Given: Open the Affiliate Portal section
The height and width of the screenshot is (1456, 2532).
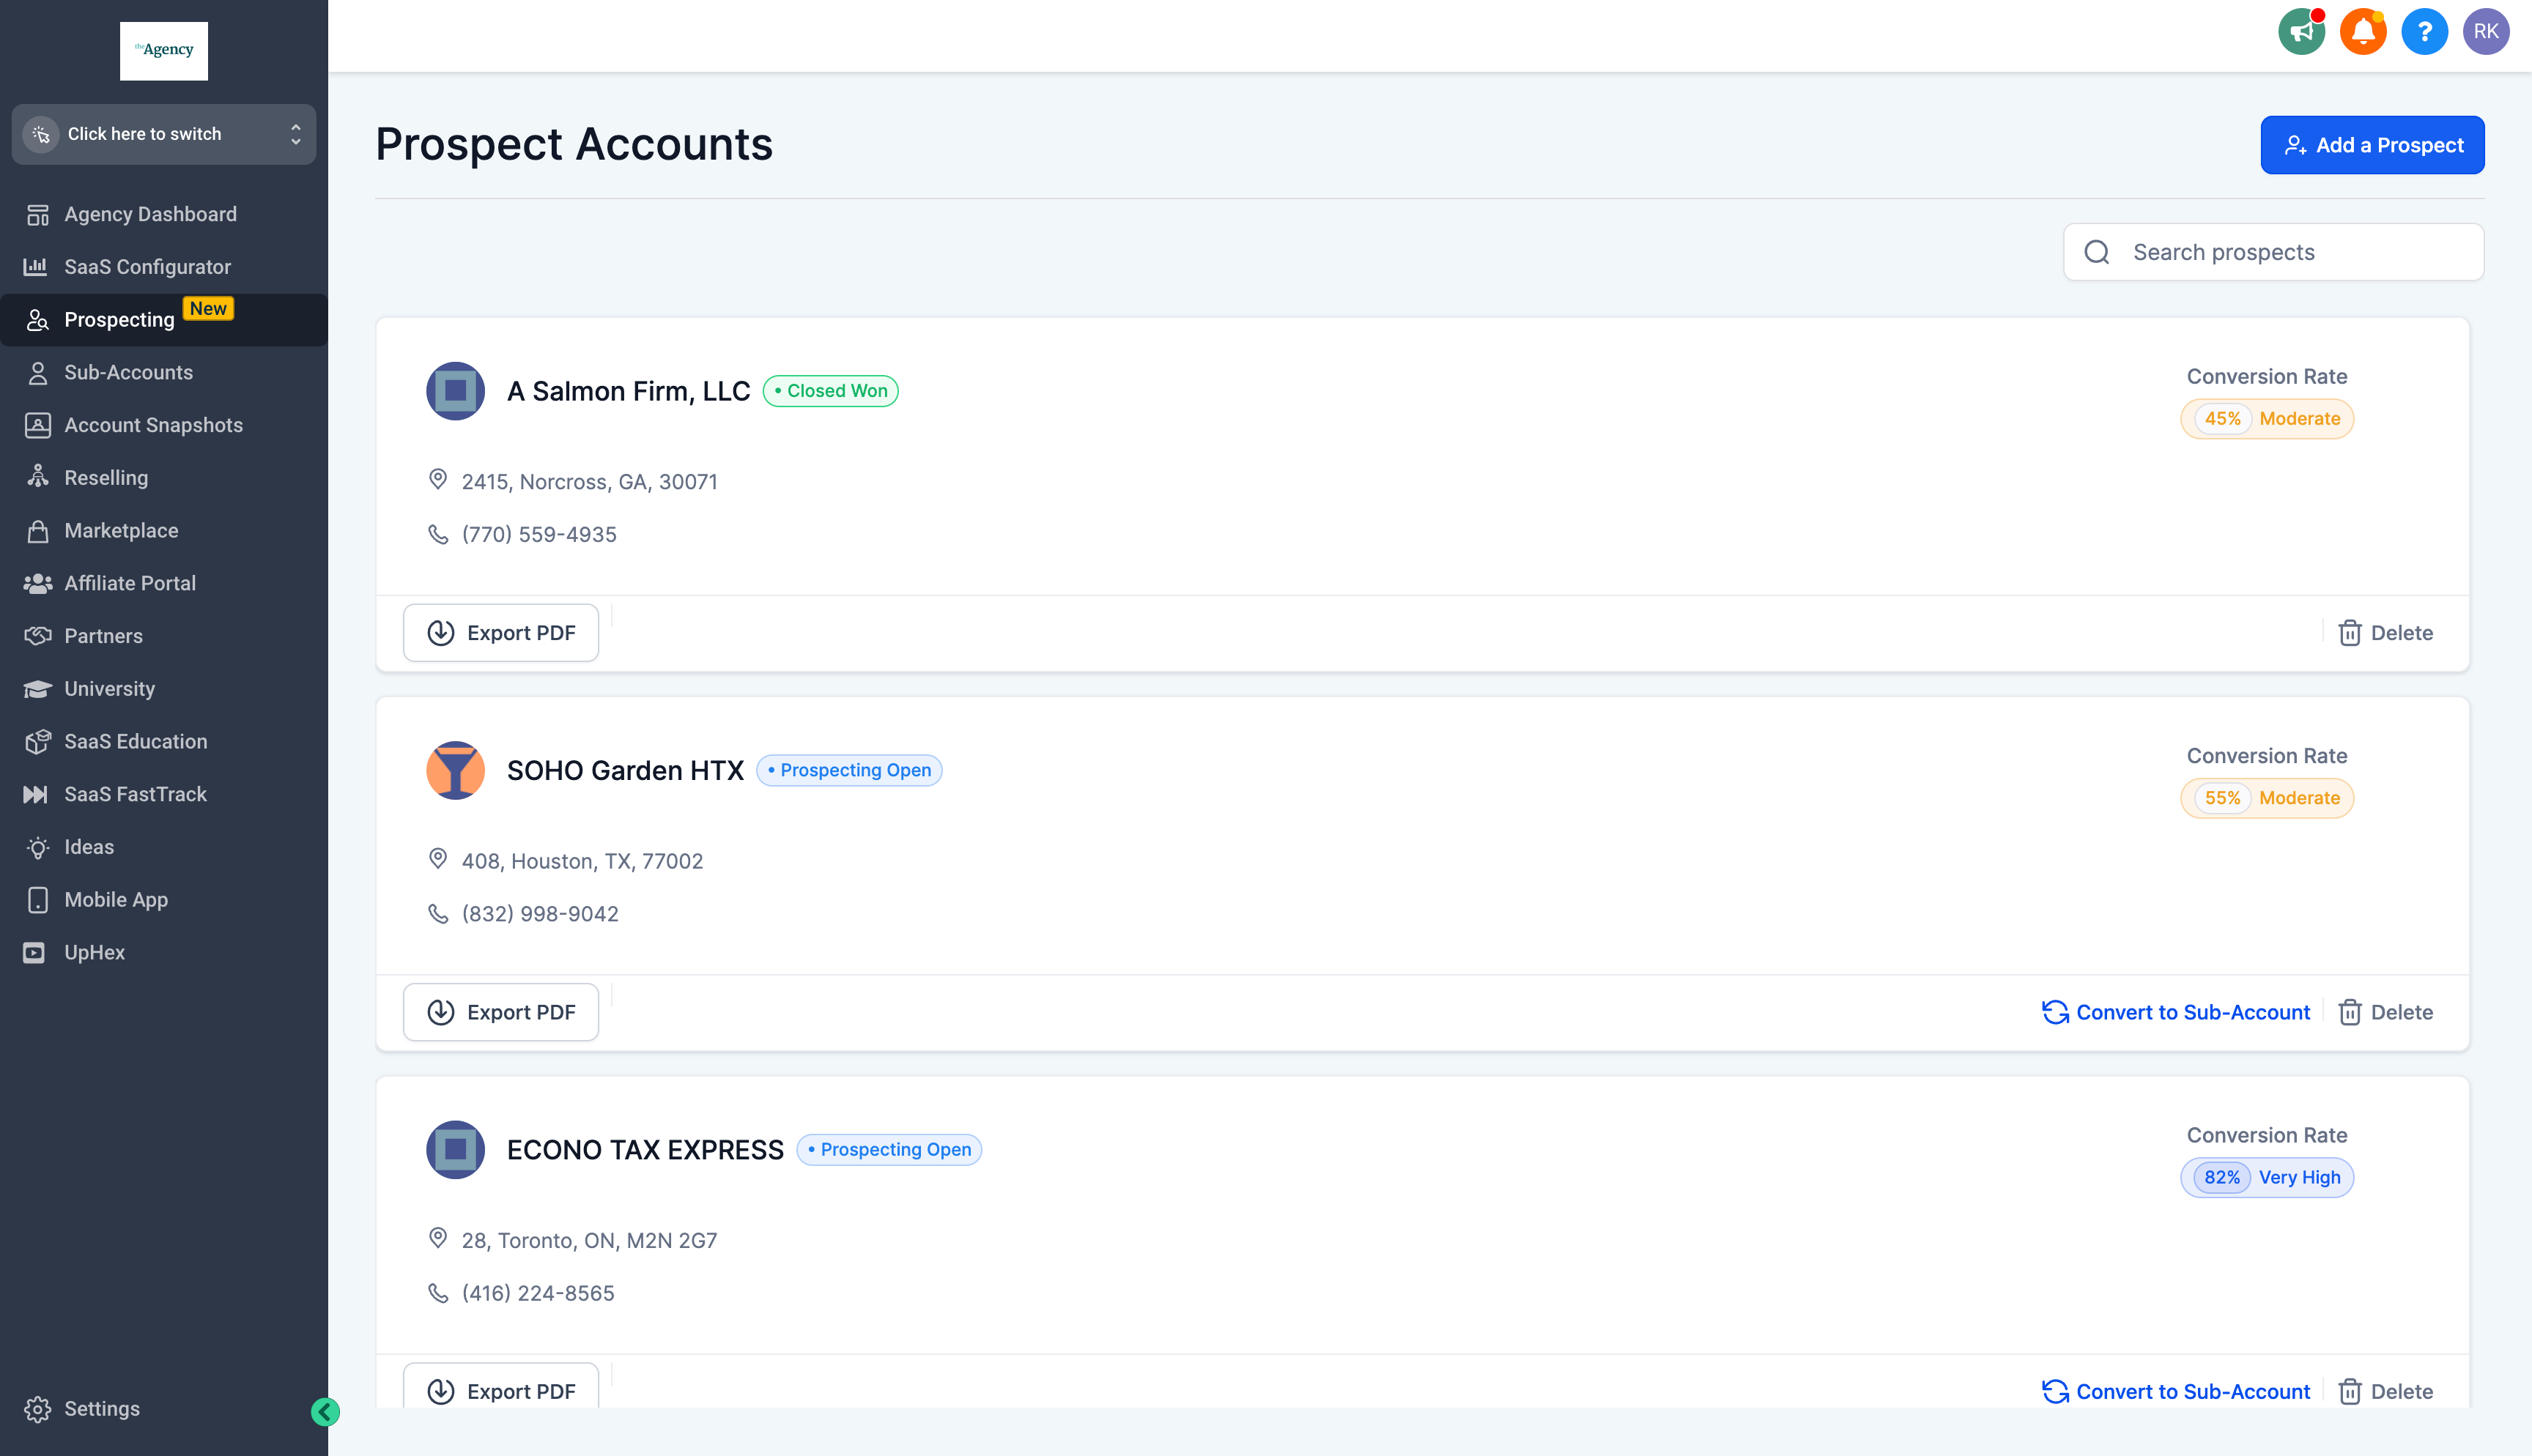Looking at the screenshot, I should (x=130, y=583).
